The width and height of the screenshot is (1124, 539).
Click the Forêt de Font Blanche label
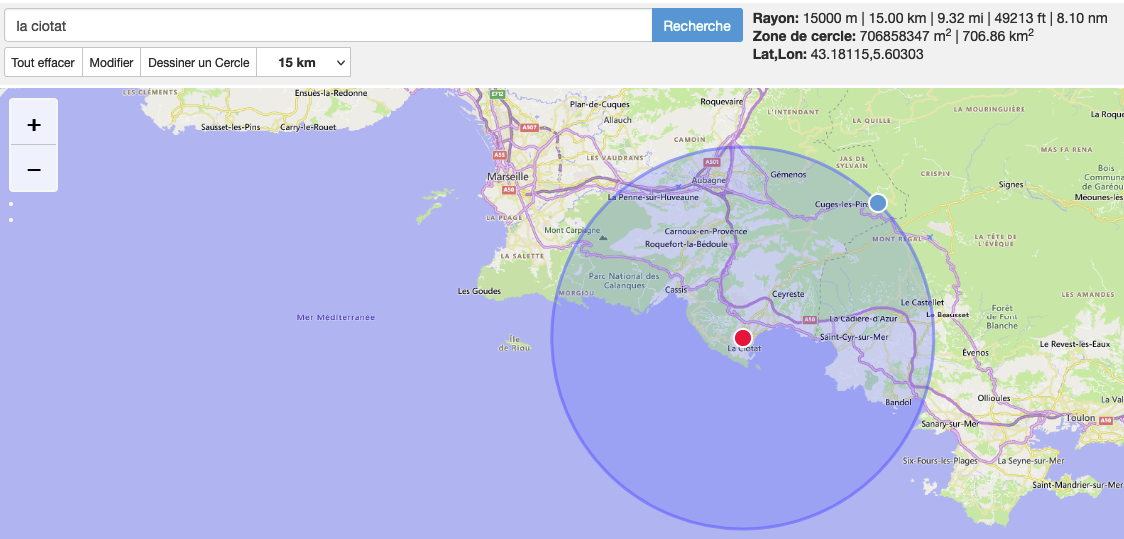point(1001,317)
